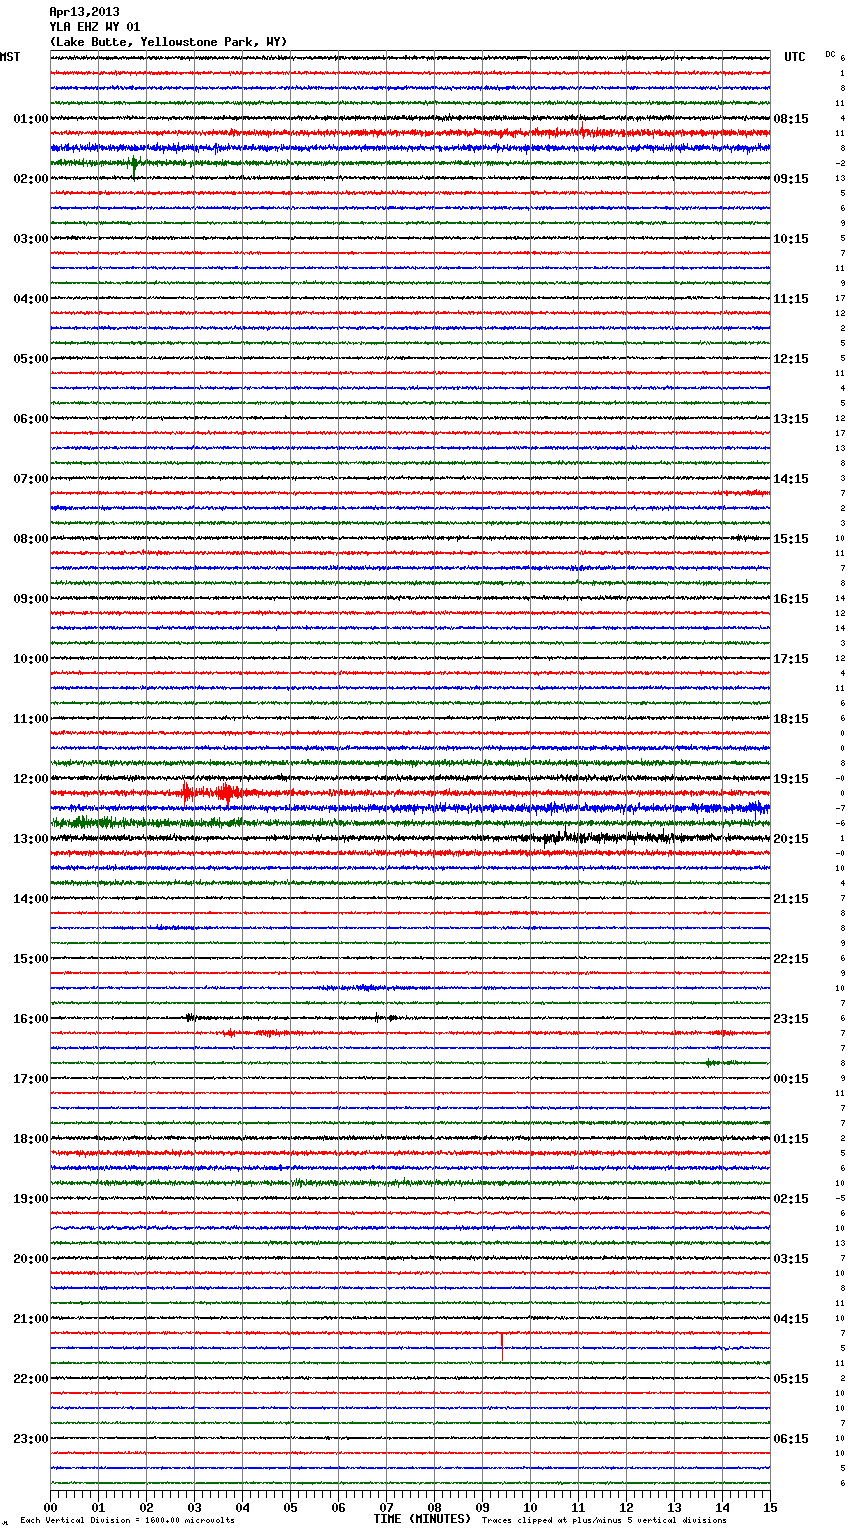The height and width of the screenshot is (1534, 850).
Task: Click the 17:15 UTC time label
Action: click(791, 659)
